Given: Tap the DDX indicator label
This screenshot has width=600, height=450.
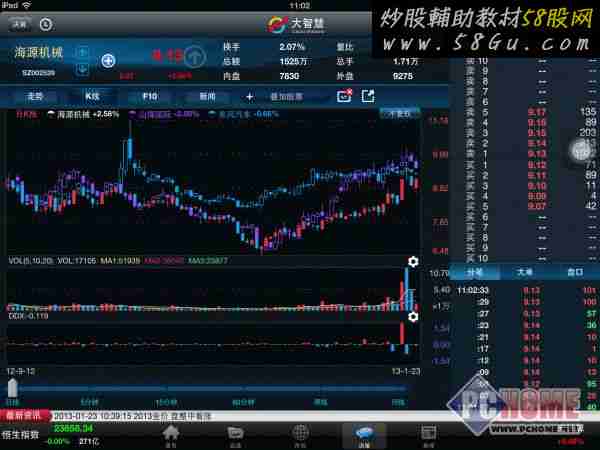Looking at the screenshot, I should pyautogui.click(x=28, y=316).
